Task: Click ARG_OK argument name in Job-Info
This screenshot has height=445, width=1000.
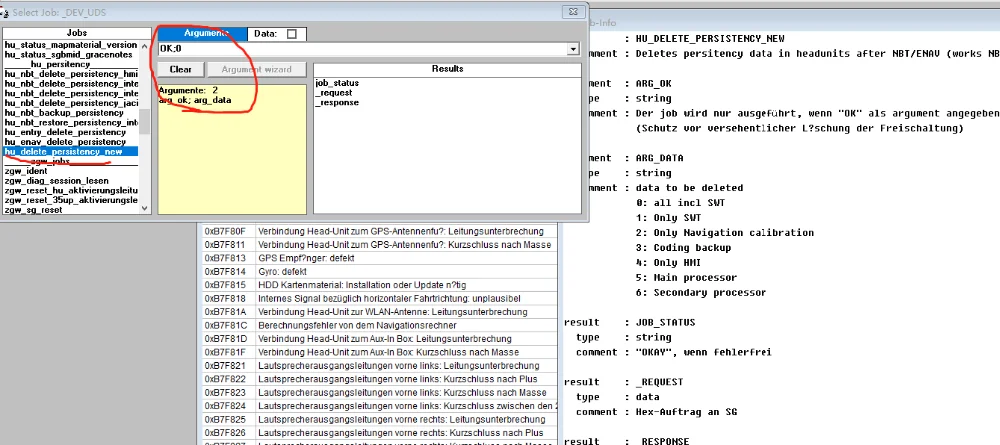Action: [x=654, y=84]
